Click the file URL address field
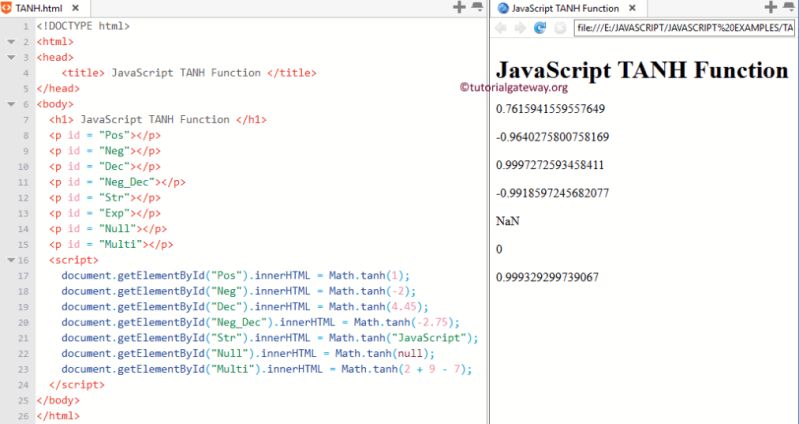Viewport: 799px width, 424px height. pos(684,28)
